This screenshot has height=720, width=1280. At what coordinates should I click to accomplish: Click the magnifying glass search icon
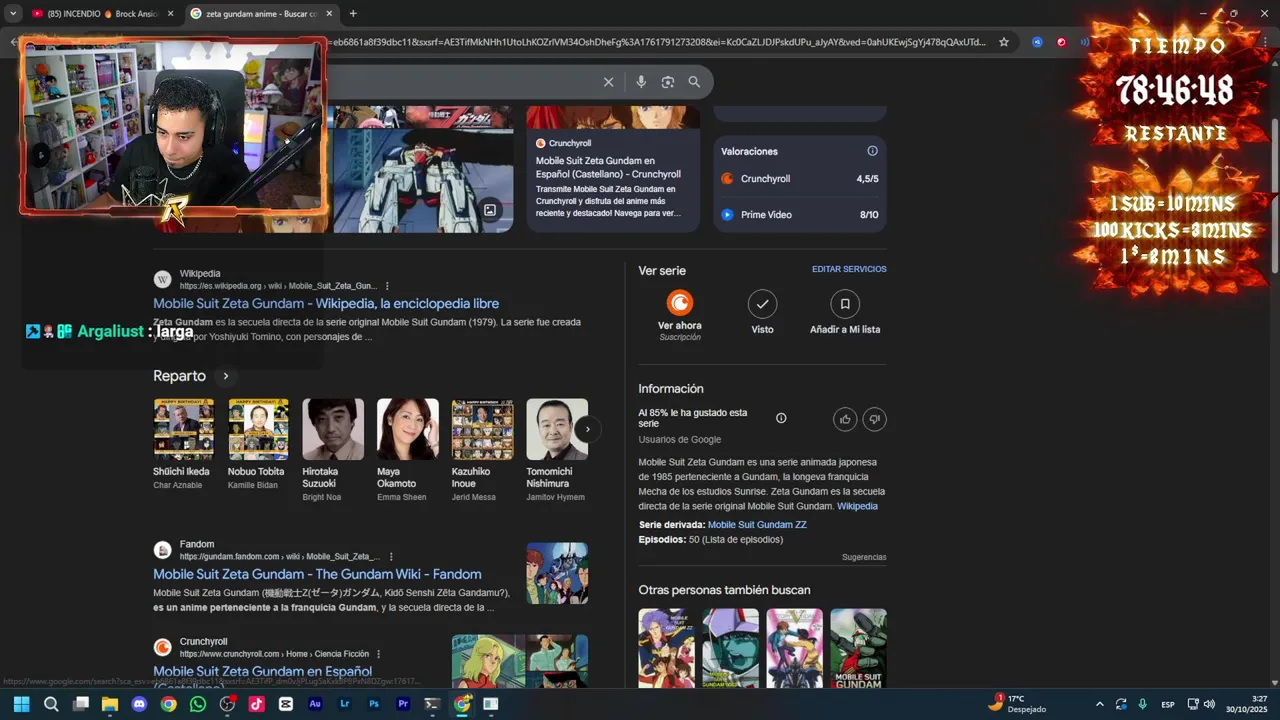[694, 82]
